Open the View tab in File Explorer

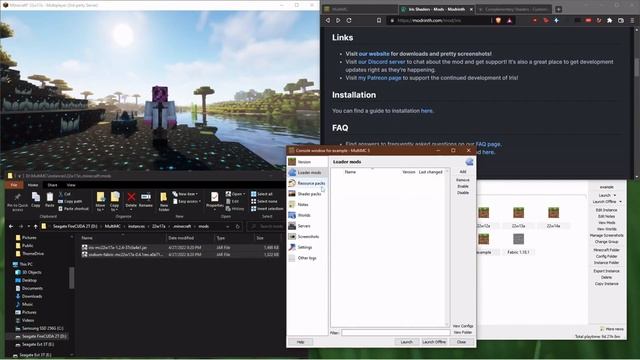click(71, 185)
